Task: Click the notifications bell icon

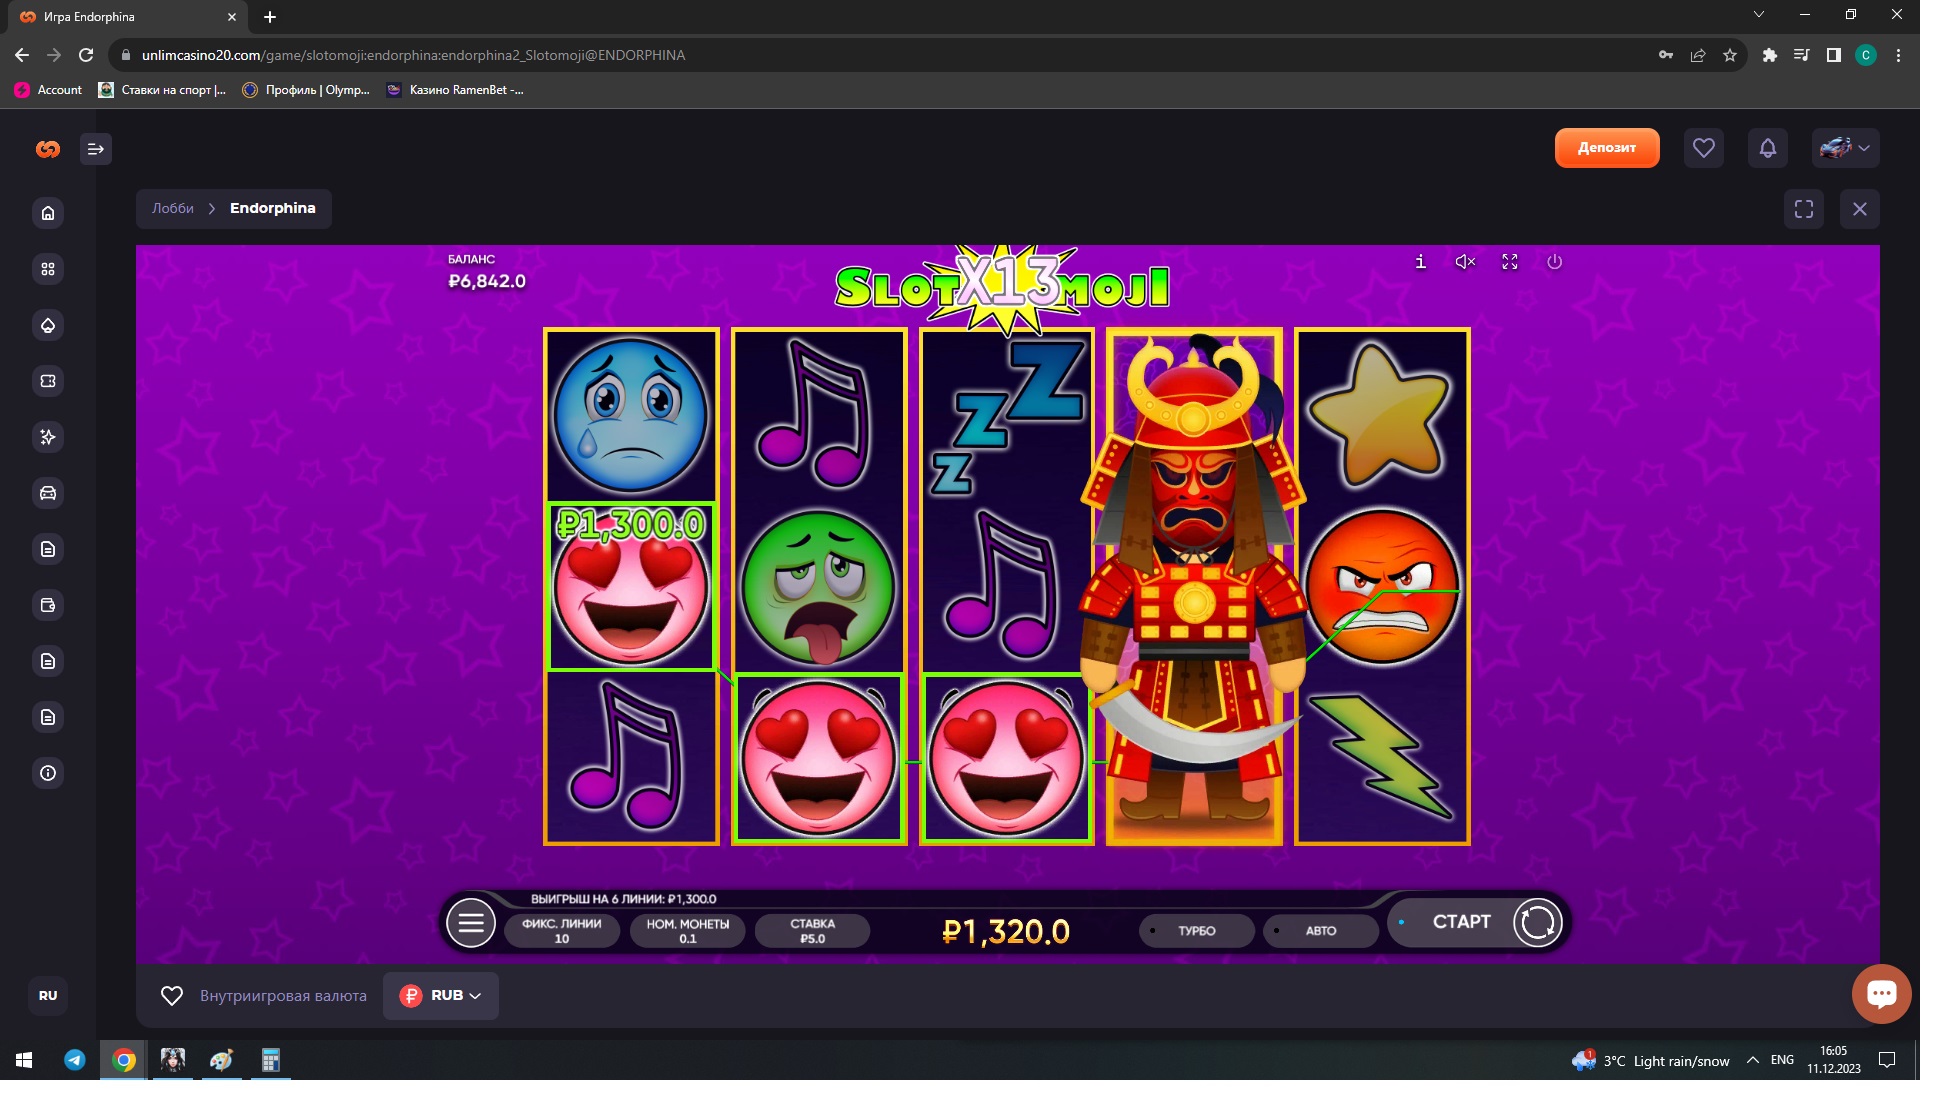Action: (1767, 149)
